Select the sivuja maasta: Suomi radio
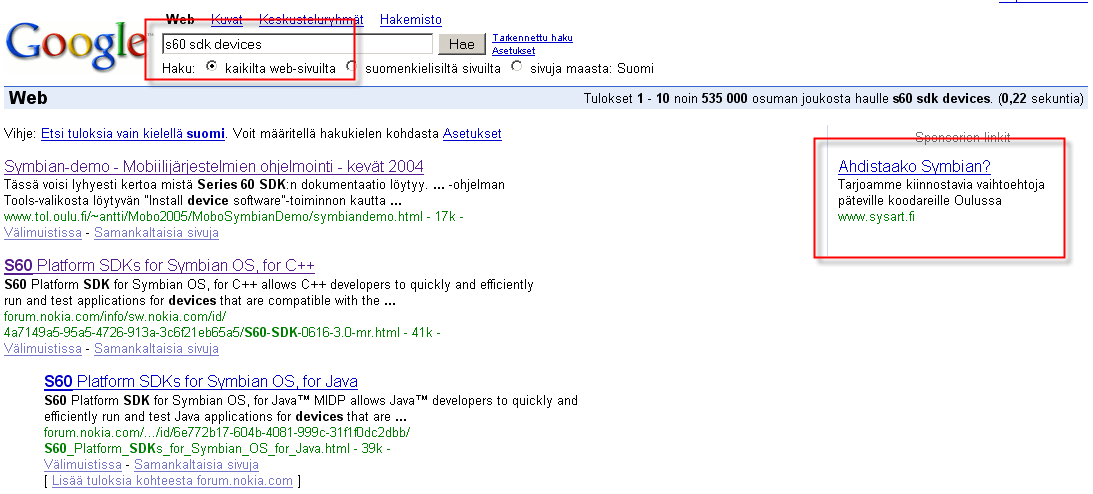 coord(516,67)
